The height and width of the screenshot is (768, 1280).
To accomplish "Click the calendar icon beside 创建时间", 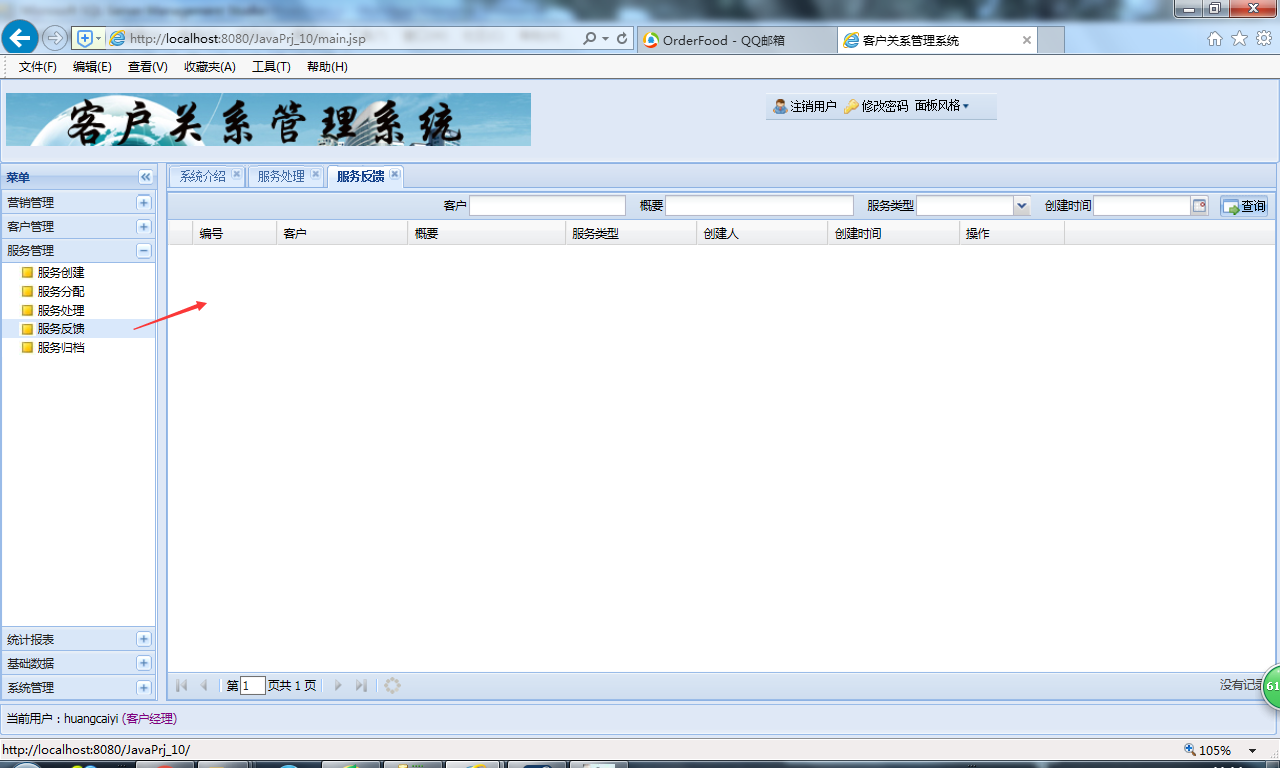I will [x=1197, y=205].
